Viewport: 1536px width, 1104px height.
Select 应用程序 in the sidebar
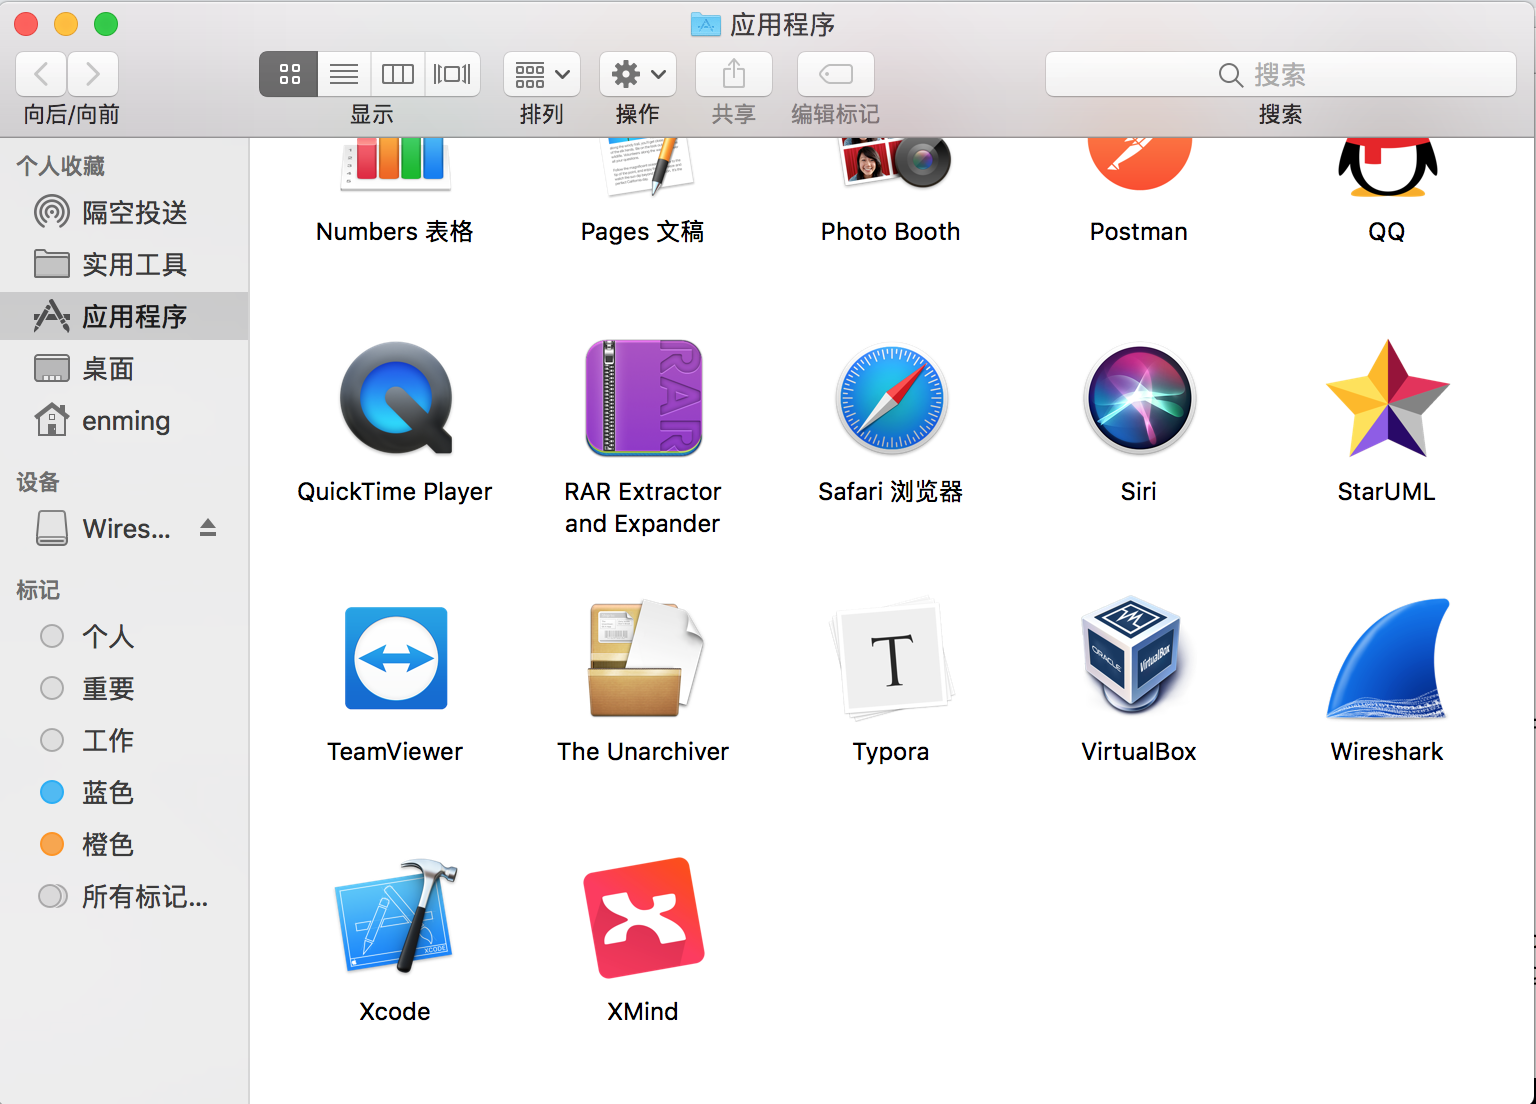[x=124, y=316]
